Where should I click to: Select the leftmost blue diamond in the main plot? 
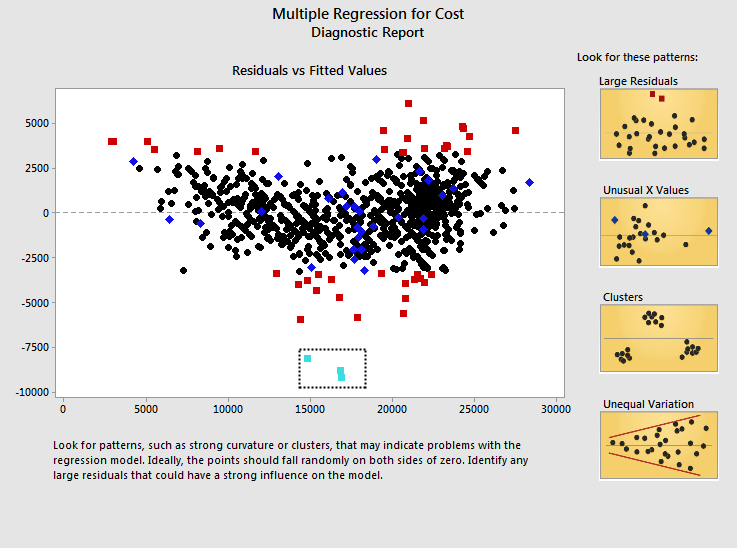point(133,161)
